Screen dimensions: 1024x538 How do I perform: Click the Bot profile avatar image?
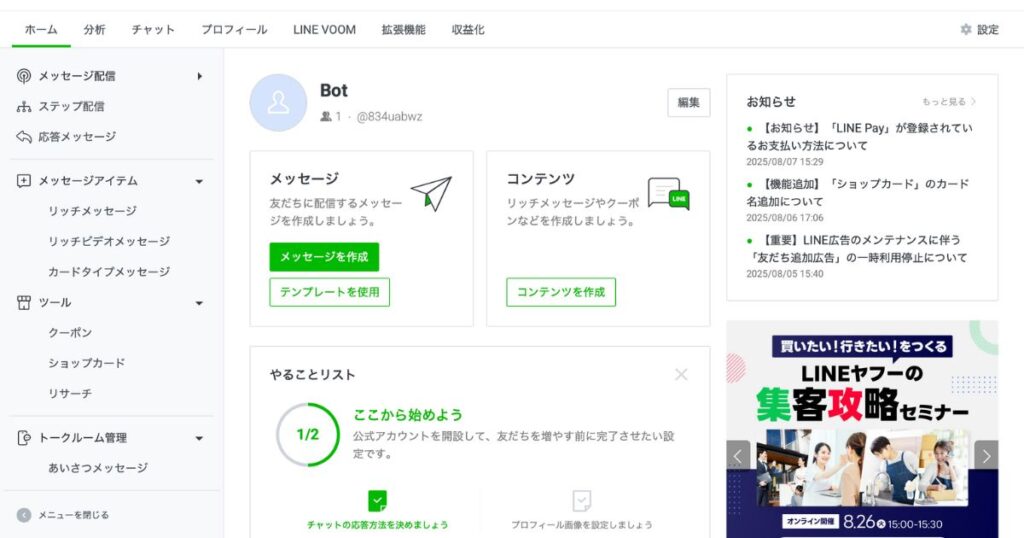tap(278, 103)
